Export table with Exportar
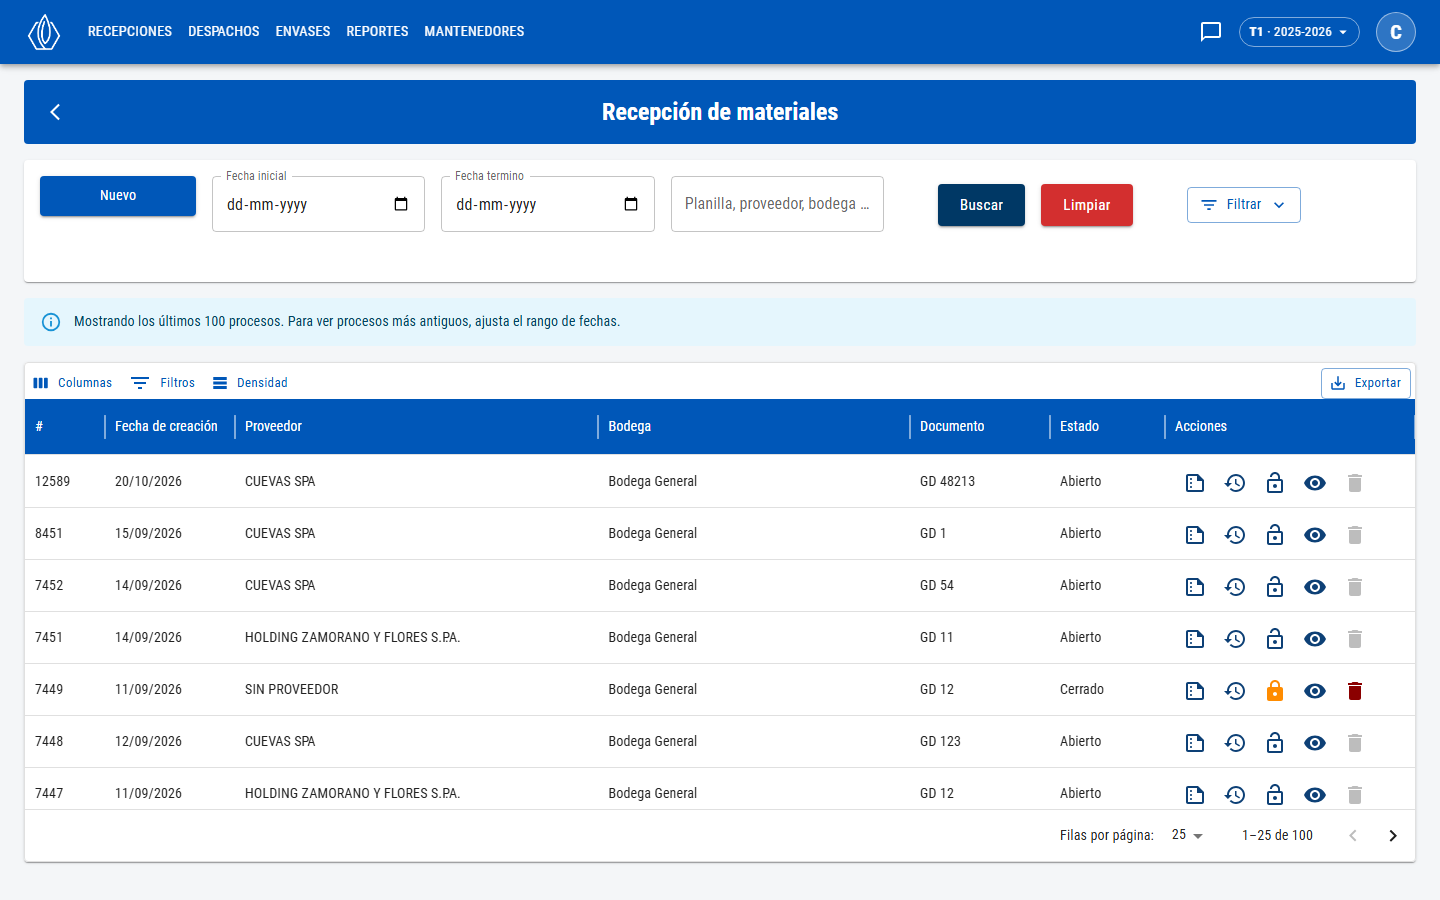 [1366, 383]
